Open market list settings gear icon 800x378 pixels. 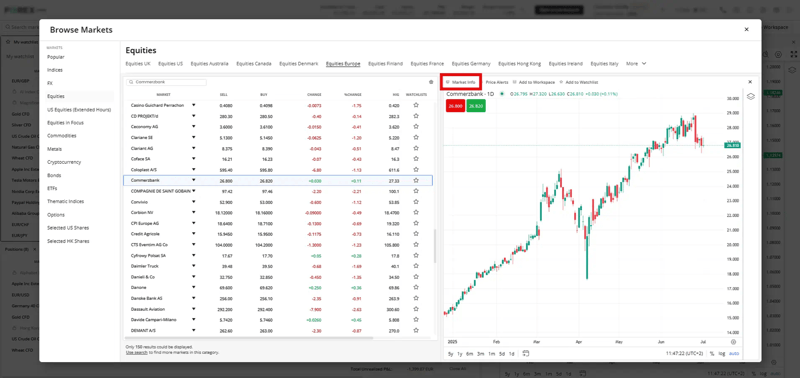[x=431, y=82]
